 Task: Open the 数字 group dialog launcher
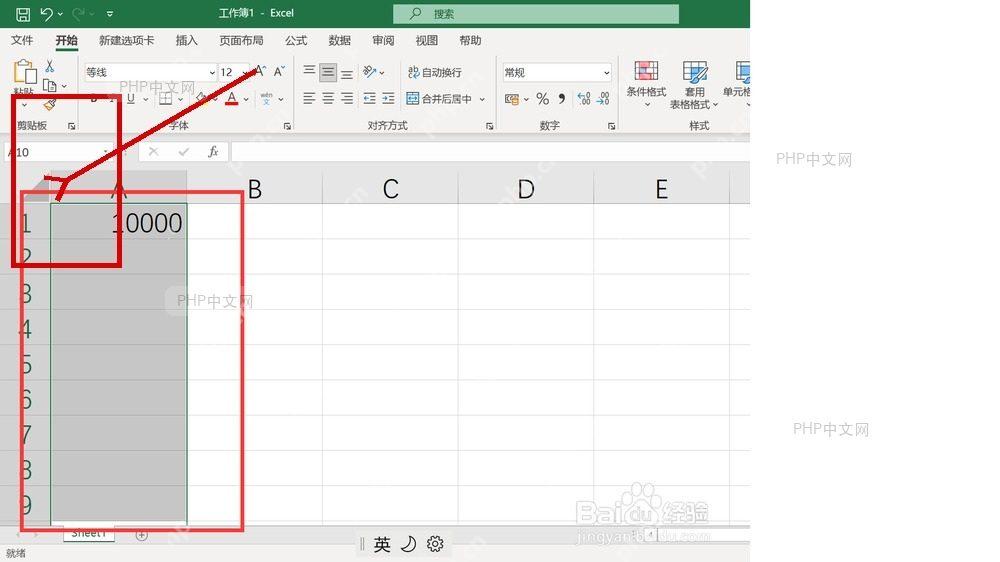[x=612, y=126]
